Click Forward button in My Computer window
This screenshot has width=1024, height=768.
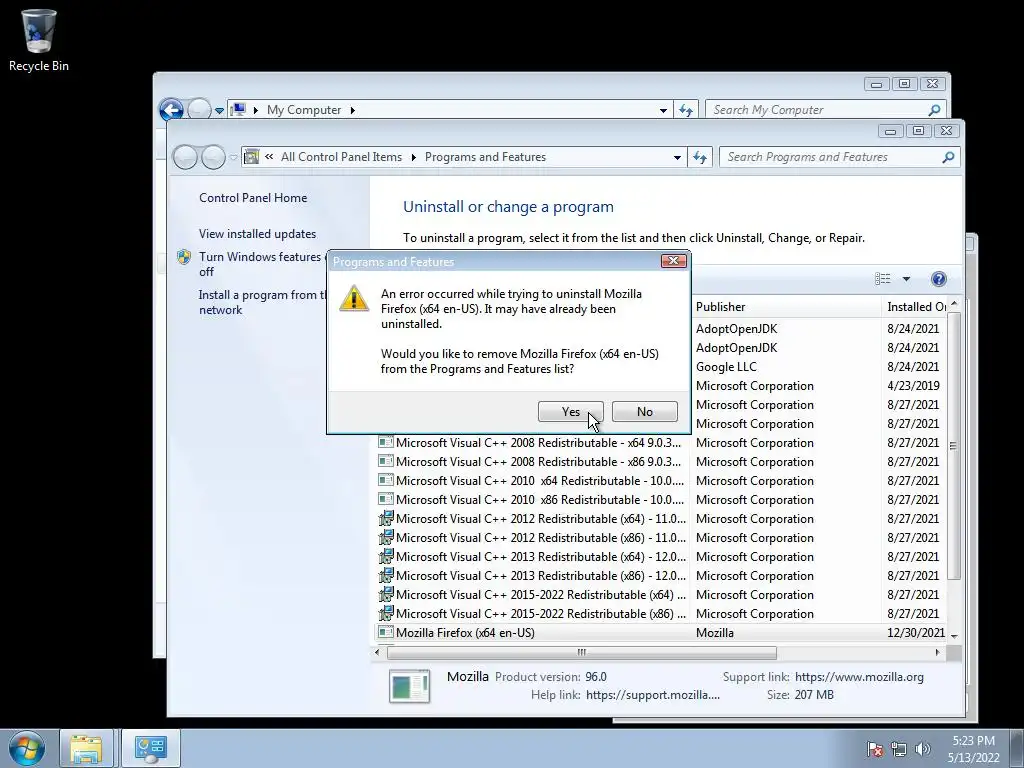[x=199, y=110]
